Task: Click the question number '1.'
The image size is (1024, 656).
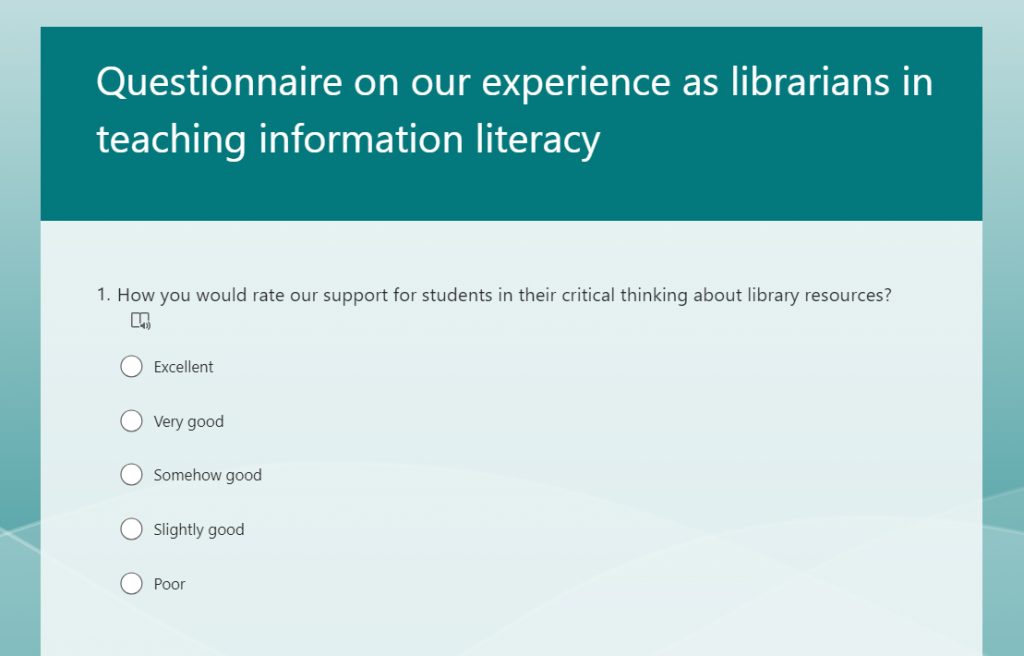Action: point(103,295)
